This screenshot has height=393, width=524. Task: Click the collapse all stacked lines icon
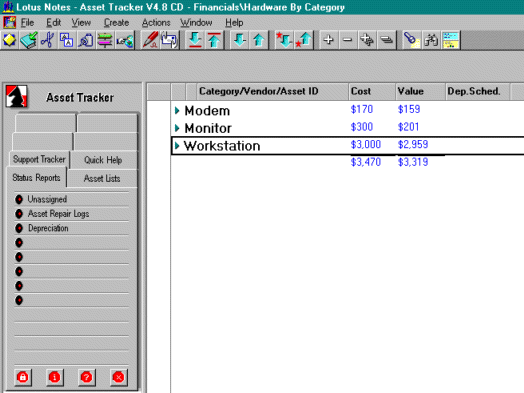[x=386, y=40]
